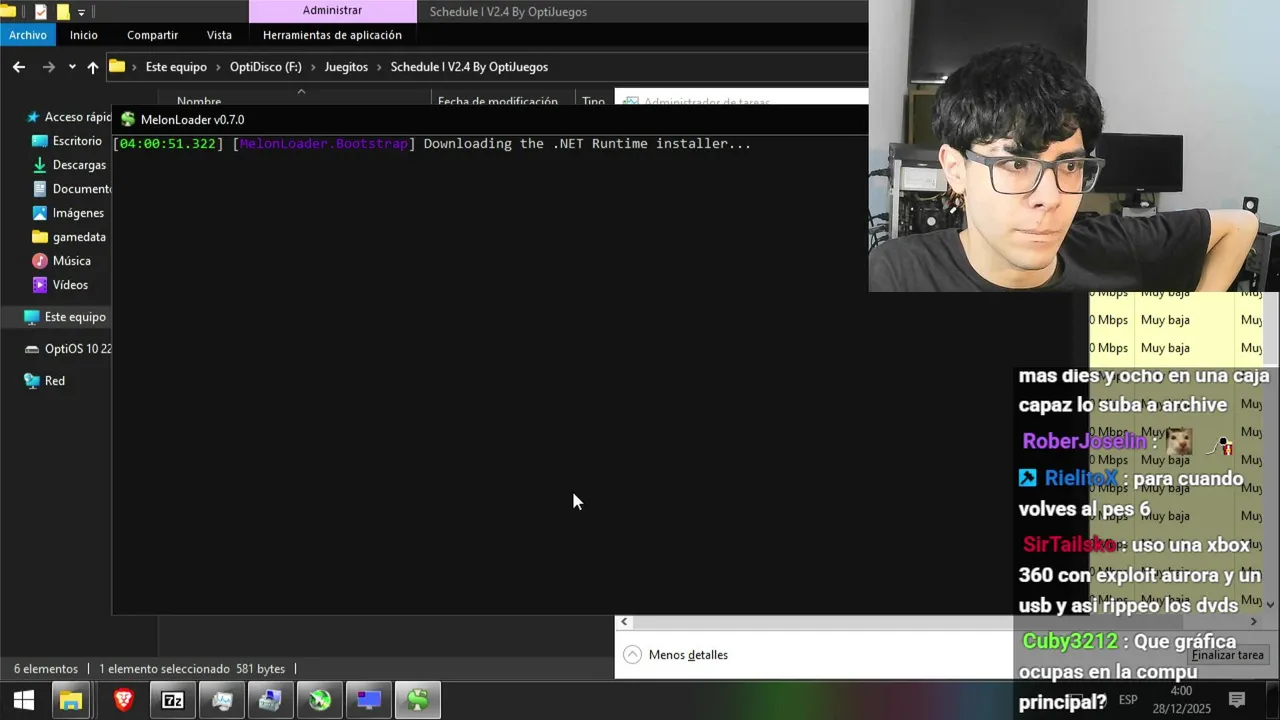Screen dimensions: 1280x720
Task: Click Task Manager vertical scrollbar down arrow
Action: click(1271, 604)
